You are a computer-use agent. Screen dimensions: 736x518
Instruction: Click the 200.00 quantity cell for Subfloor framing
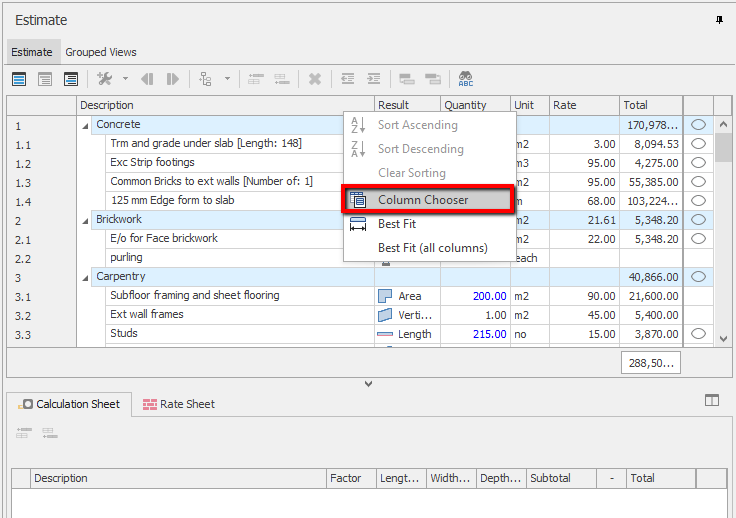click(488, 296)
